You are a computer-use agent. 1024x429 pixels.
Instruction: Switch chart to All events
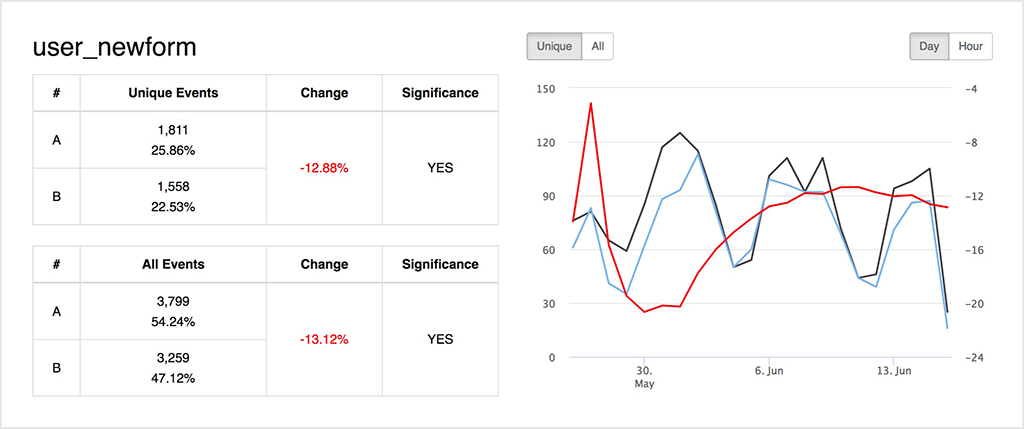pos(597,46)
